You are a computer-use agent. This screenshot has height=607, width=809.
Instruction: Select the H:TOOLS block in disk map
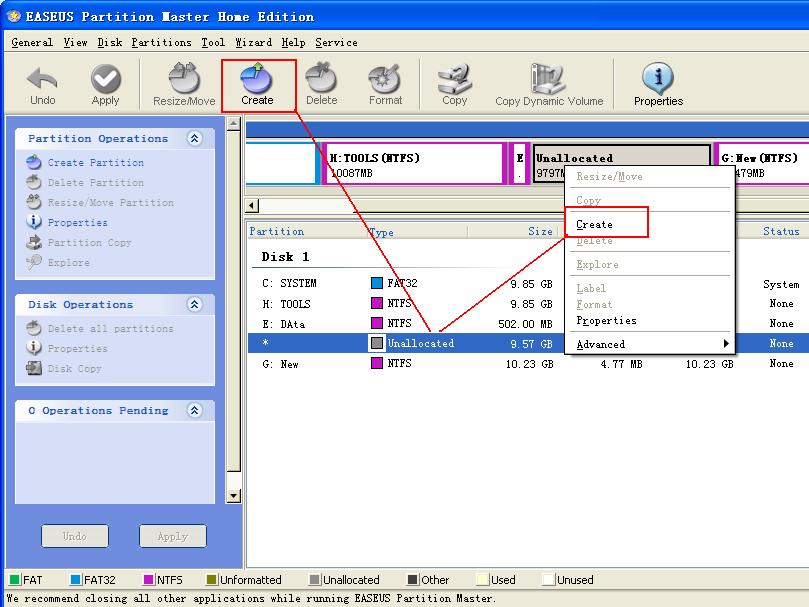point(414,164)
